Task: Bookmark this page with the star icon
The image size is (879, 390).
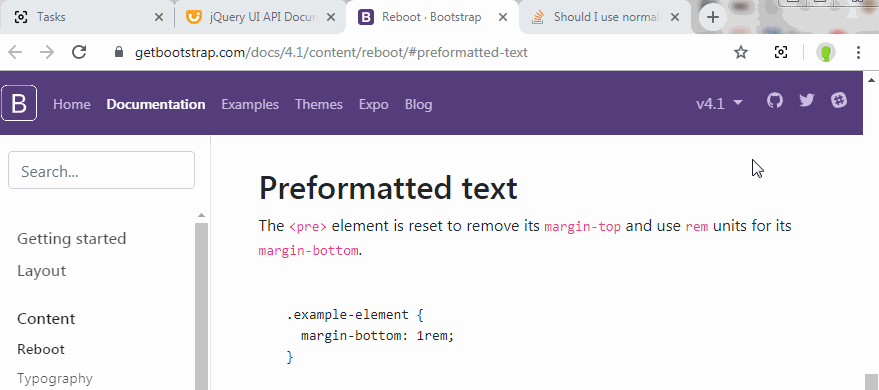Action: point(741,53)
